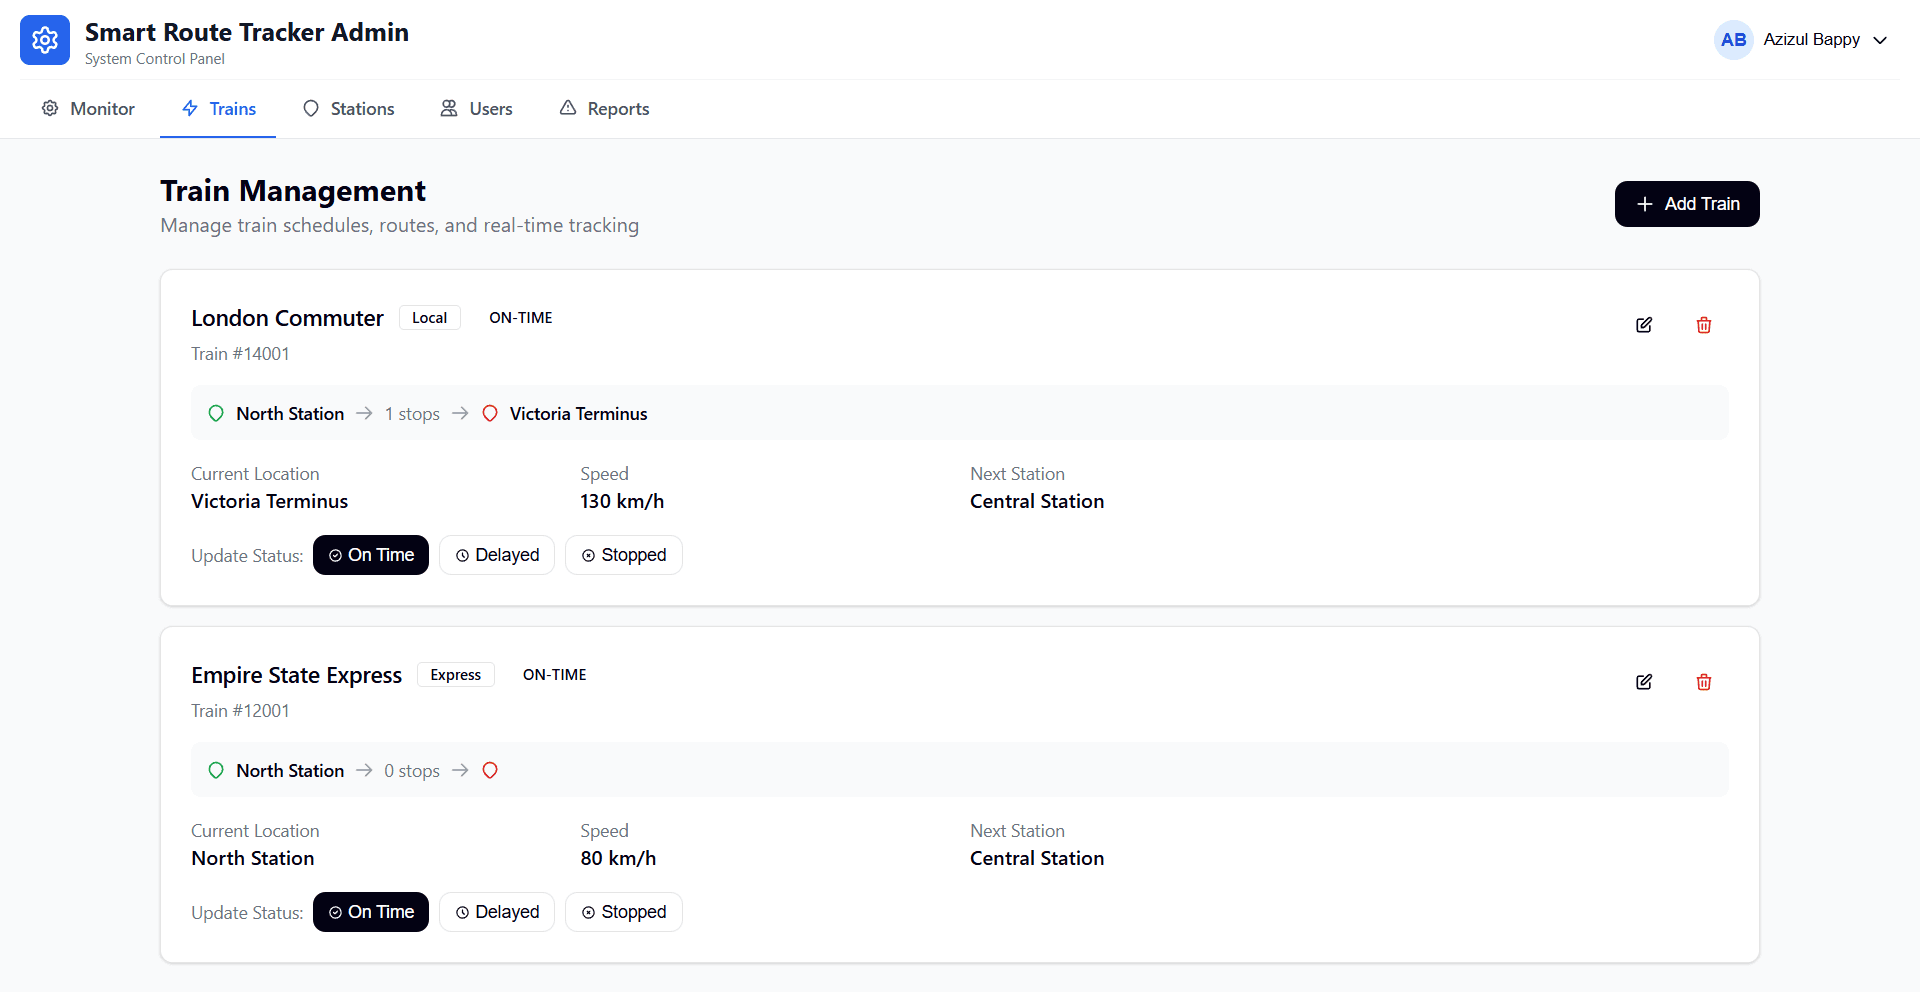Mark Empire State Express as Delayed

point(497,912)
